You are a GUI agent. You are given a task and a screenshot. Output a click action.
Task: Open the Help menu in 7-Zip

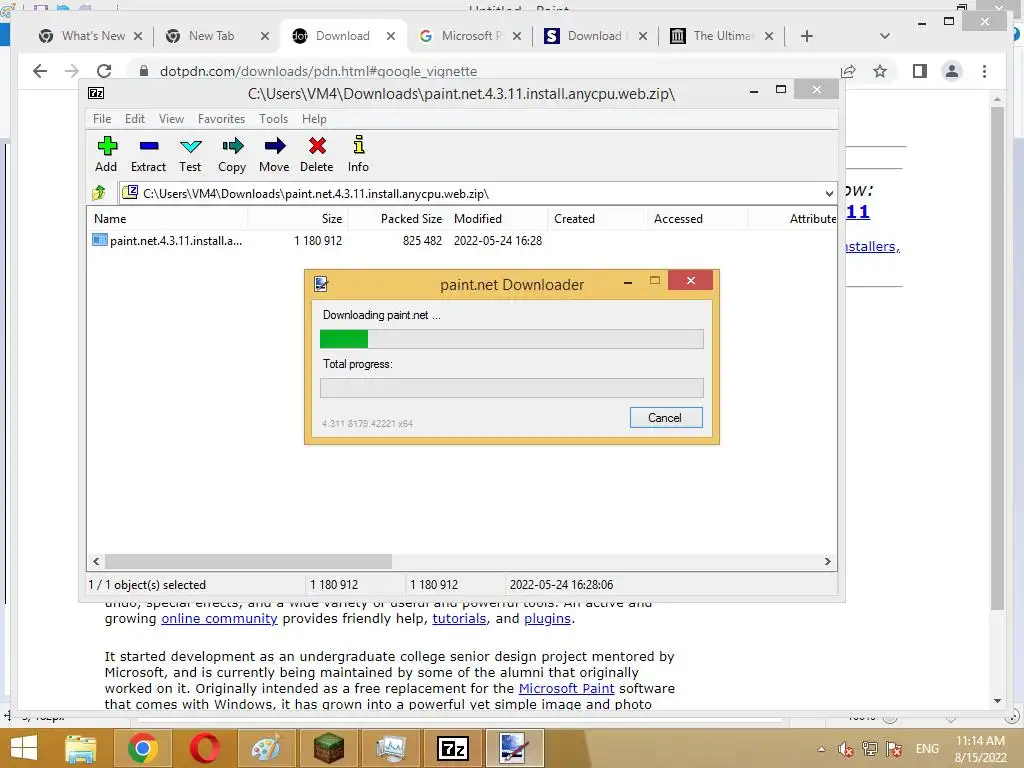(314, 119)
